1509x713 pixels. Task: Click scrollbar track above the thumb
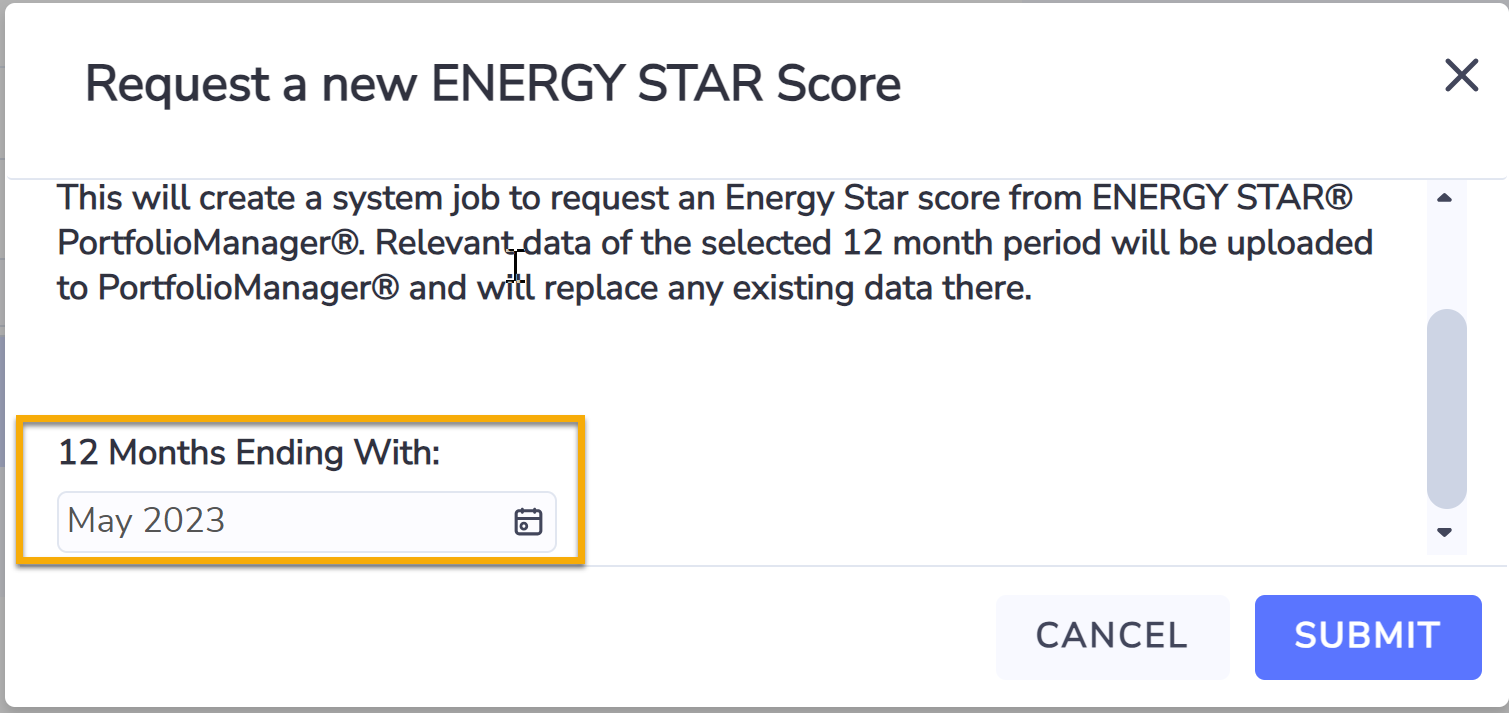1446,260
